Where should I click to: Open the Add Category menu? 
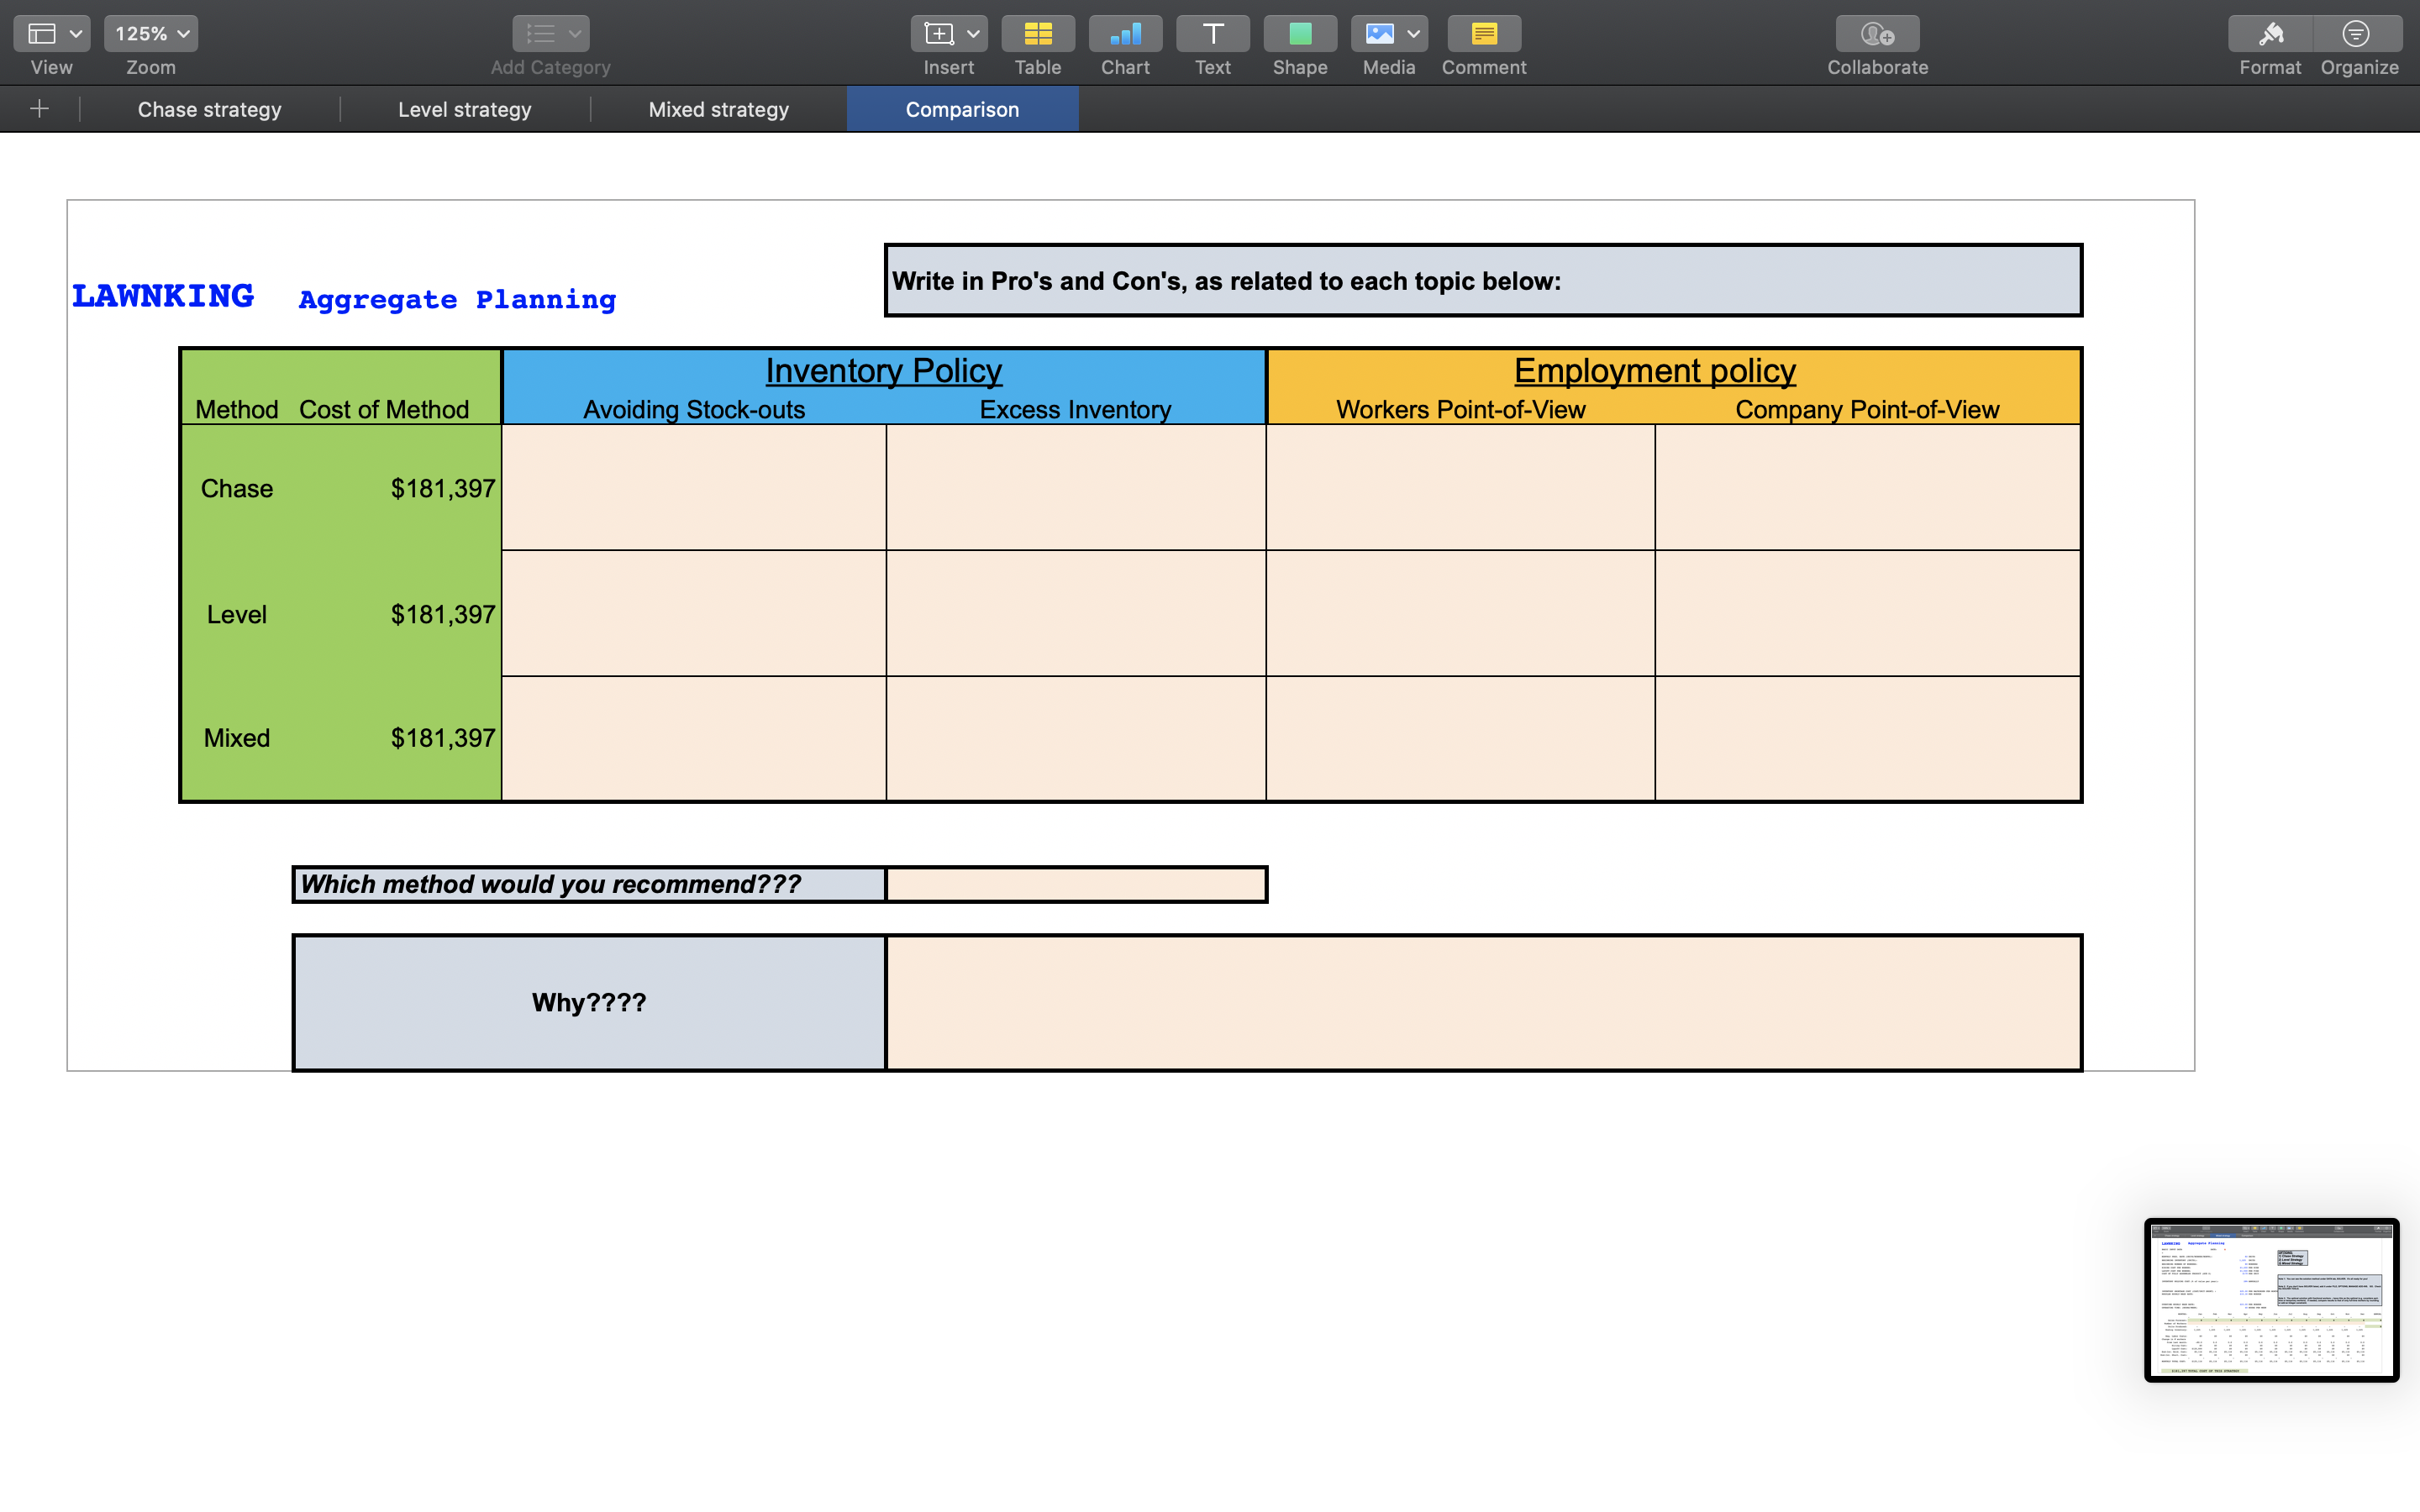(549, 33)
